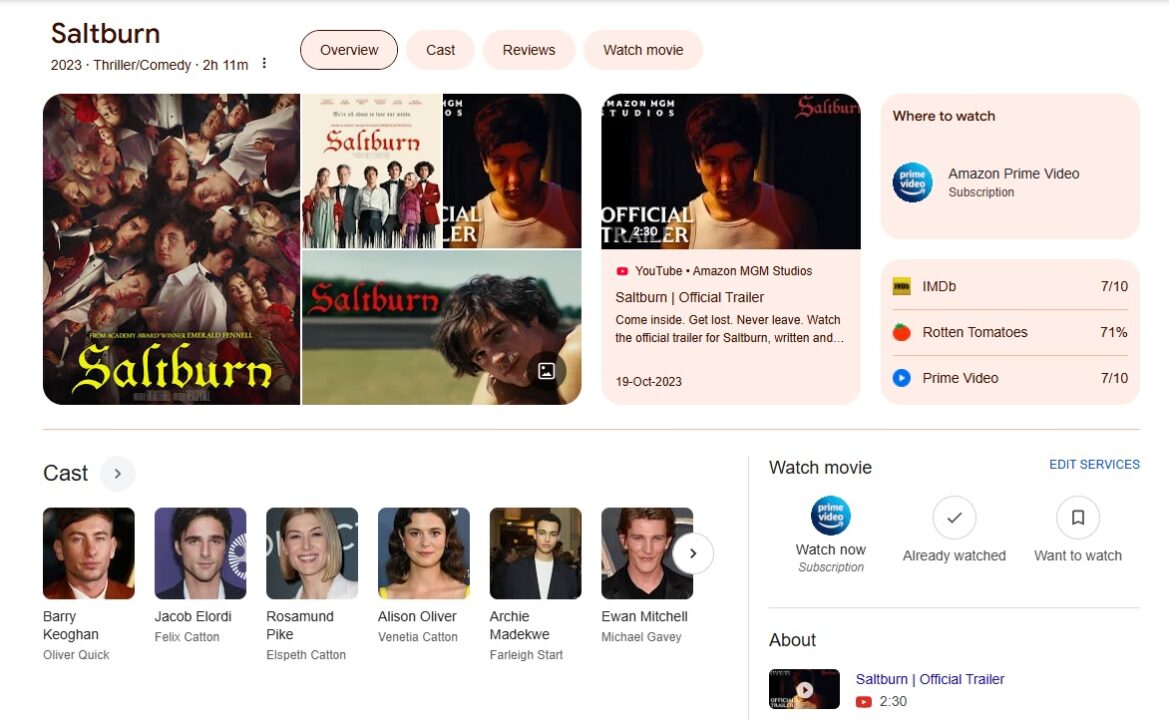Image resolution: width=1169 pixels, height=720 pixels.
Task: Click the name Alison Oliver
Action: click(418, 616)
